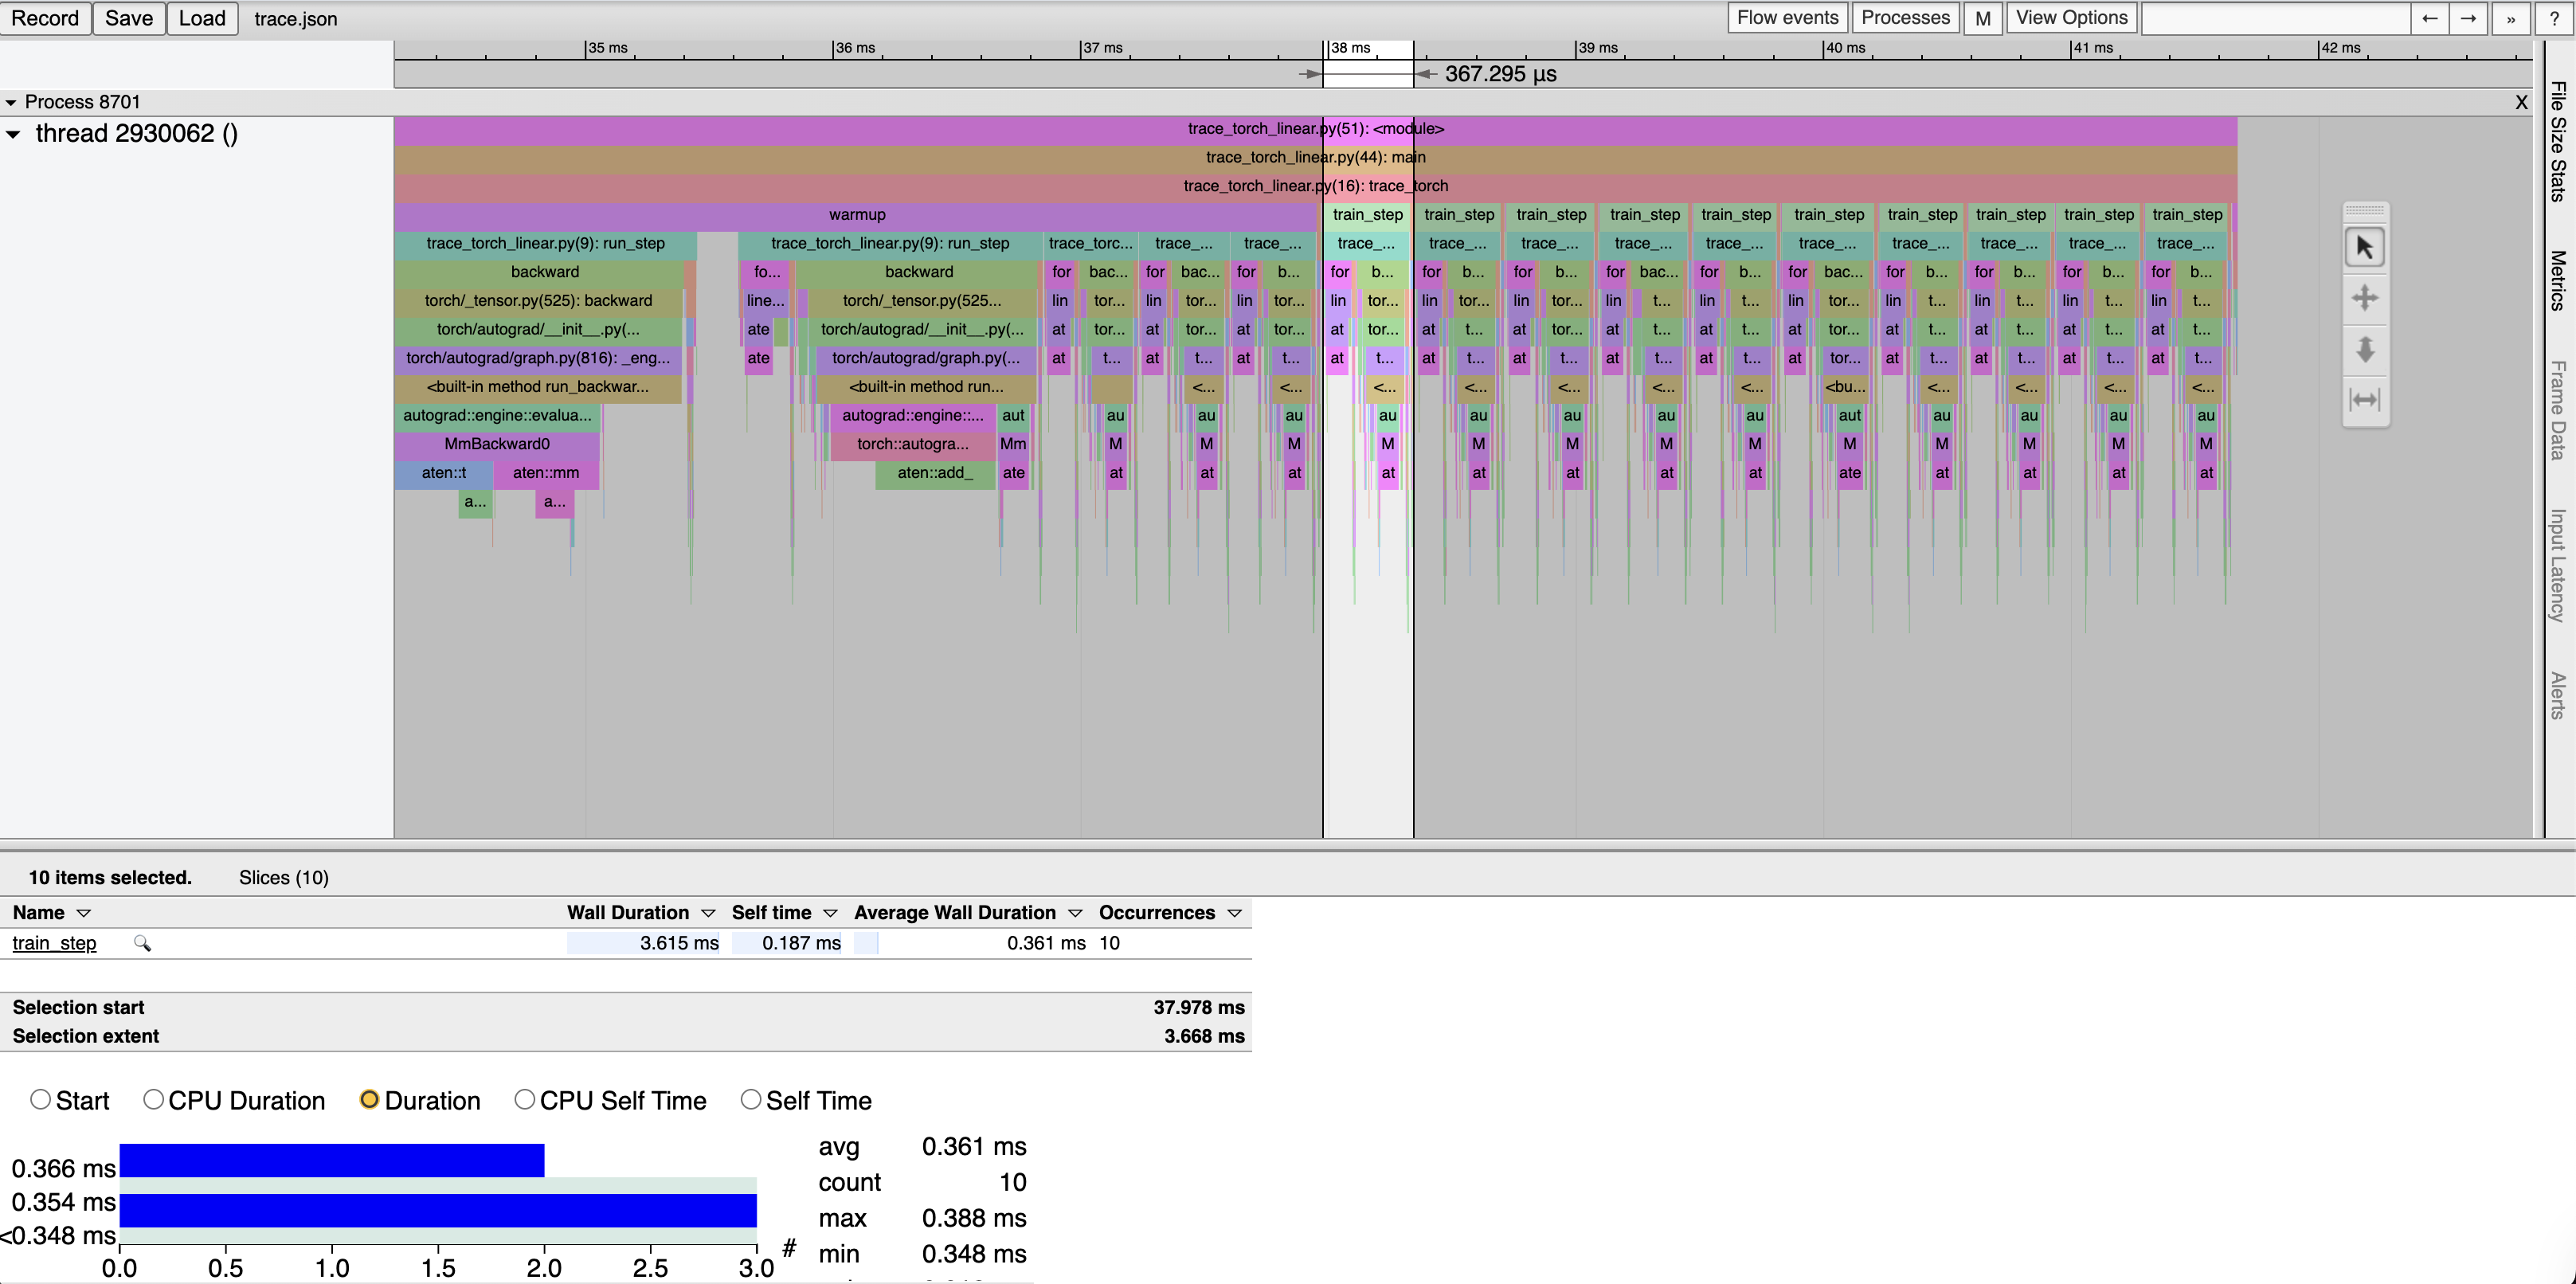Close Process 8701 track with X
The image size is (2576, 1284).
point(2521,102)
